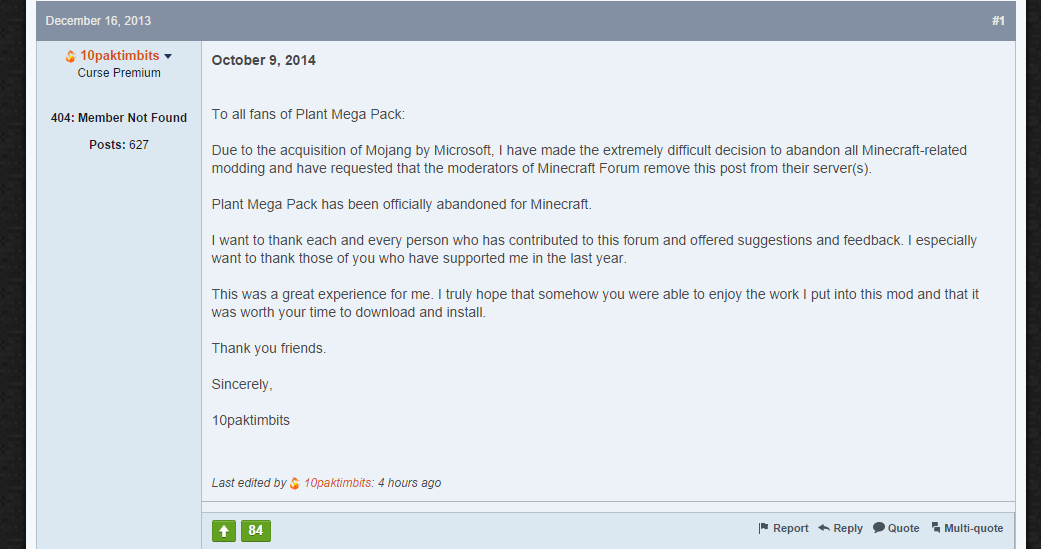1041x549 pixels.
Task: Click the Posts: 627 count
Action: point(119,145)
